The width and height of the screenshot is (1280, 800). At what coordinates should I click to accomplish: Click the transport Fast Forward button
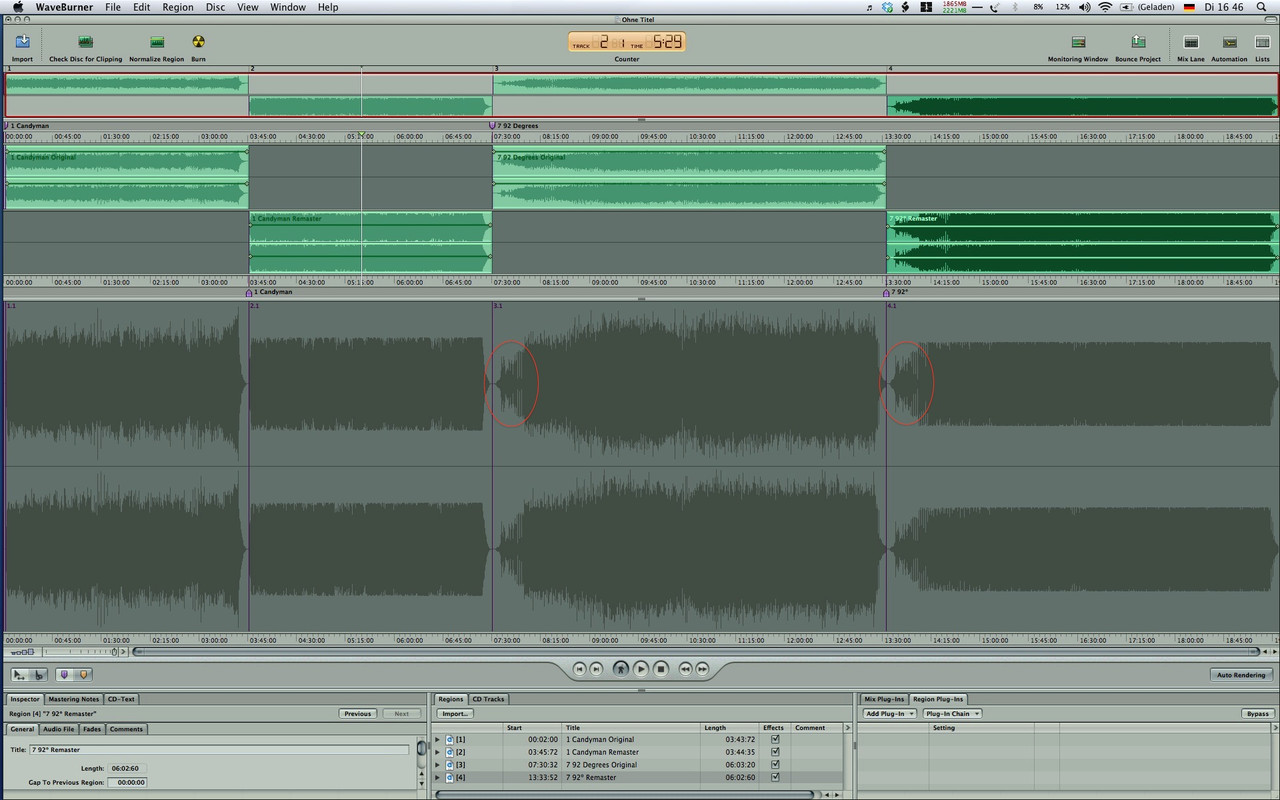pyautogui.click(x=703, y=669)
